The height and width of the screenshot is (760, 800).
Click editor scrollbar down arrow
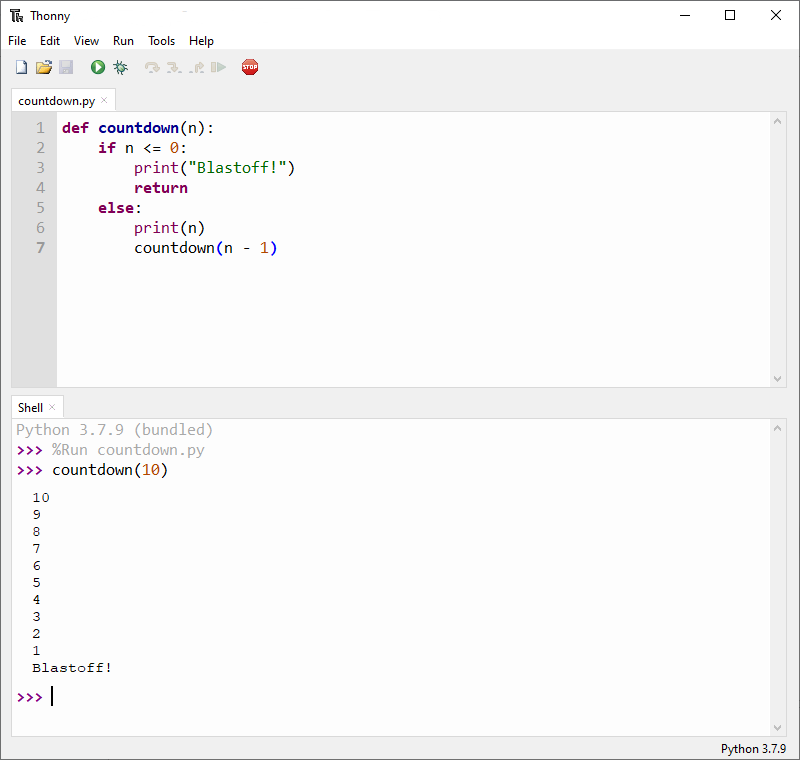(x=778, y=378)
